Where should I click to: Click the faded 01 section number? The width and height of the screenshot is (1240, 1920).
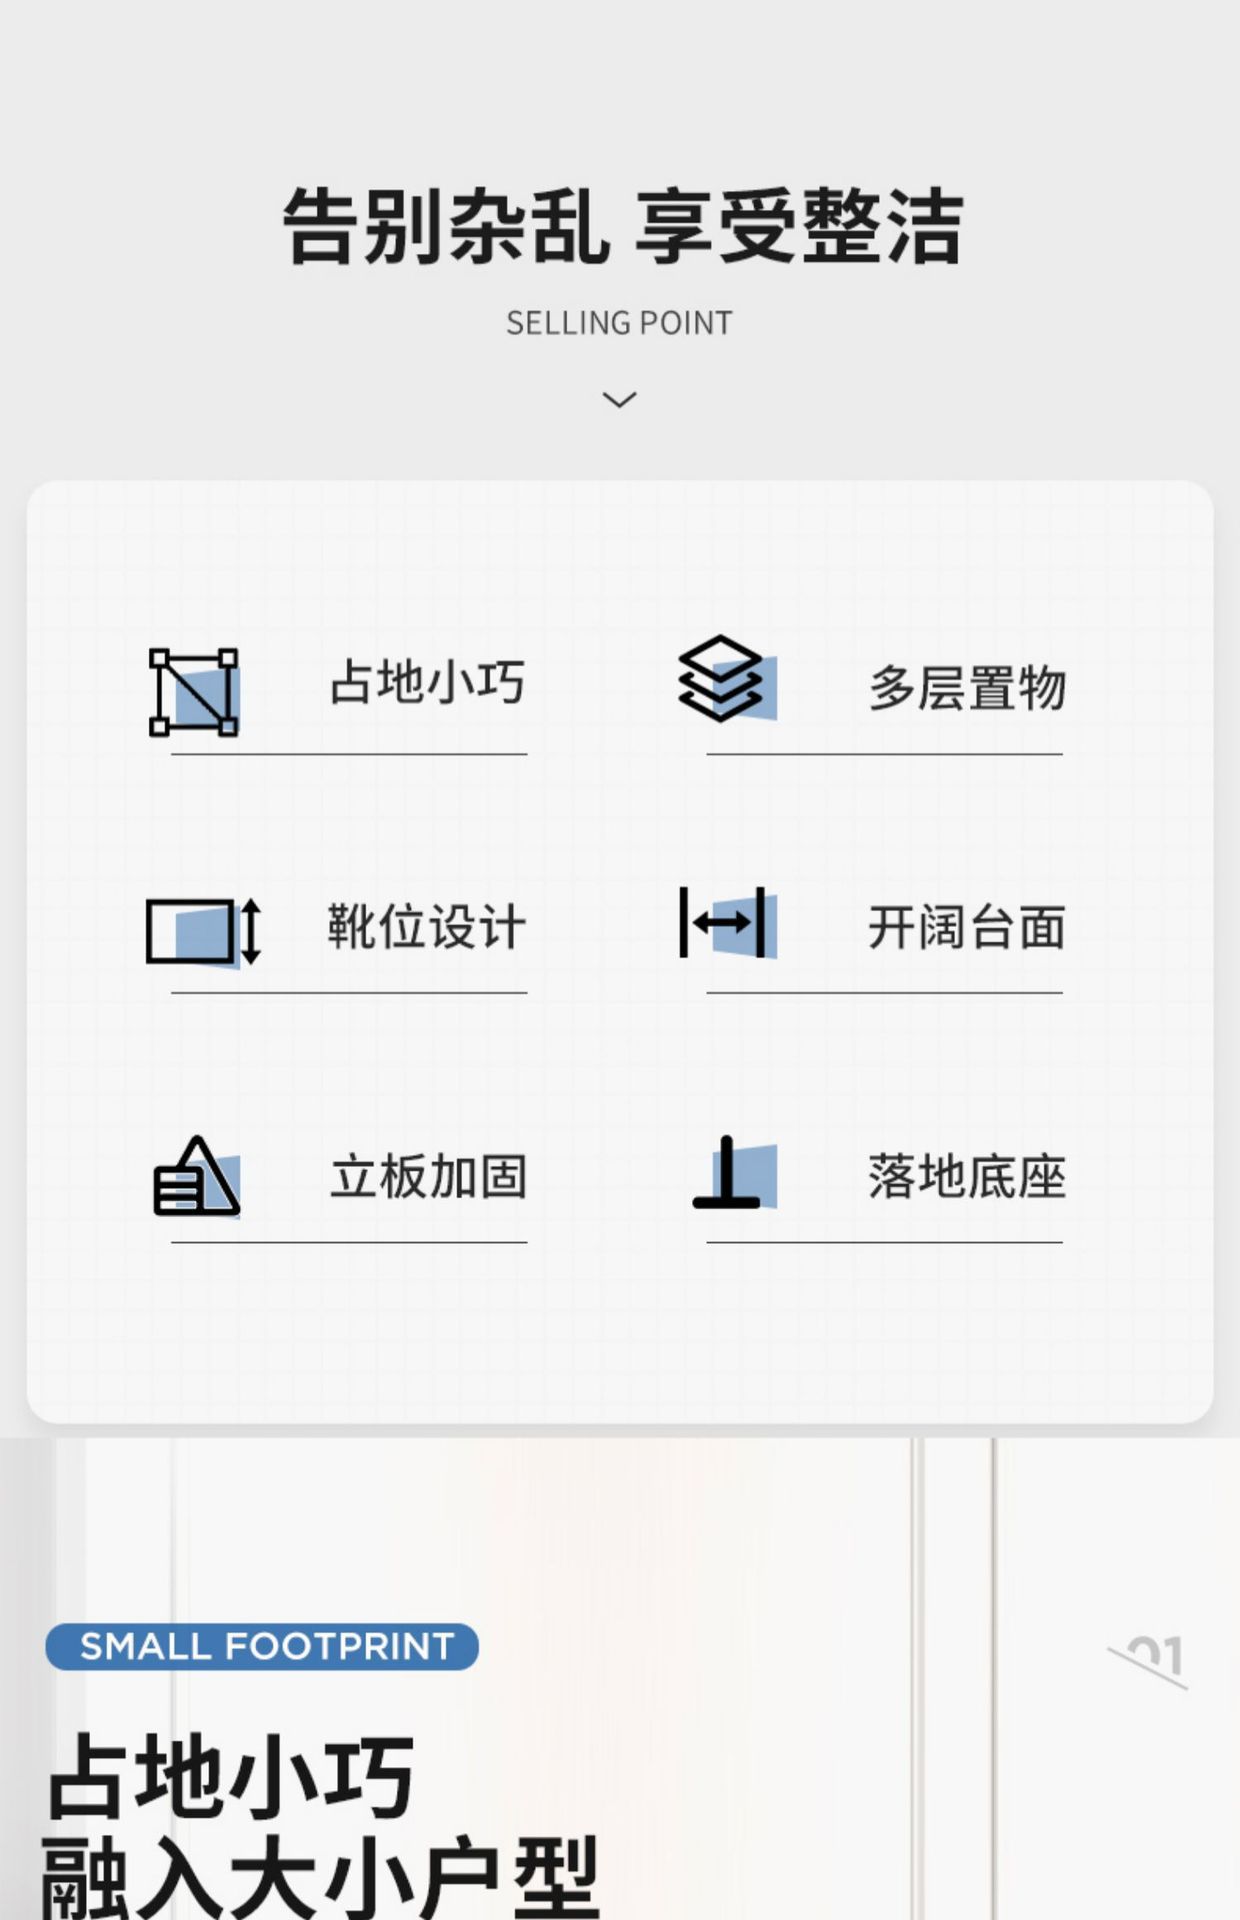(x=1148, y=1660)
